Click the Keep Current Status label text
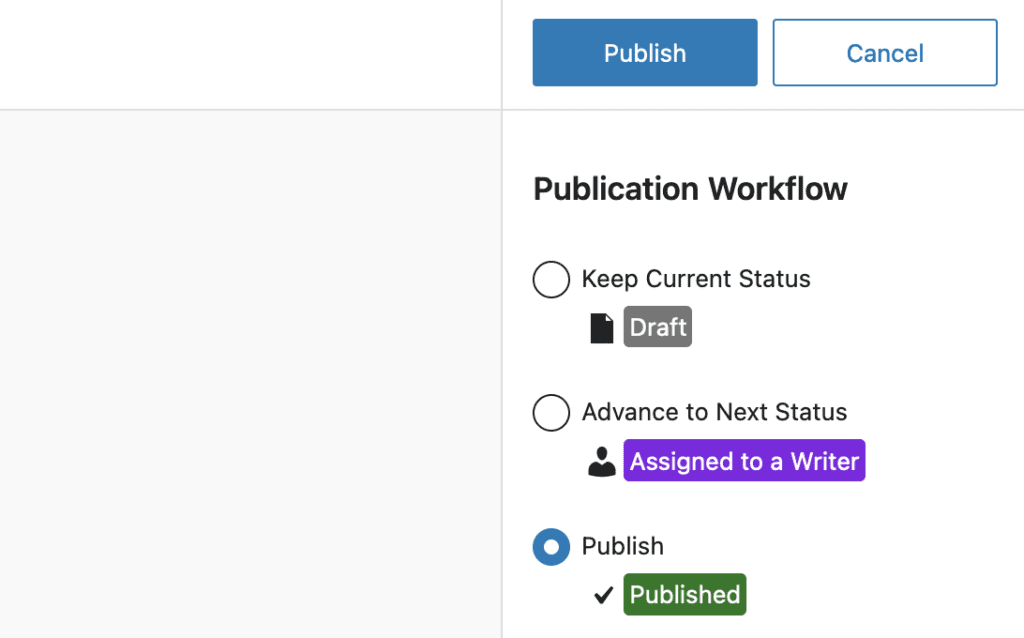Screen dimensions: 1024x638 click(x=696, y=279)
